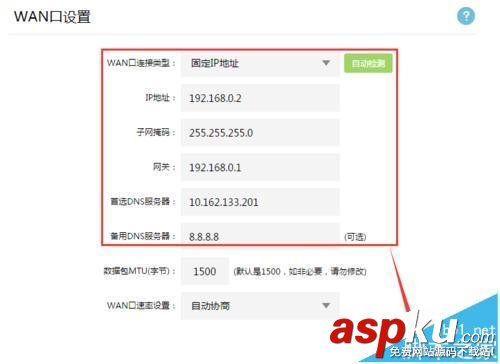The image size is (500, 364).
Task: Expand the WAN口速率设置 dropdown showing 自动协商
Action: (x=260, y=306)
